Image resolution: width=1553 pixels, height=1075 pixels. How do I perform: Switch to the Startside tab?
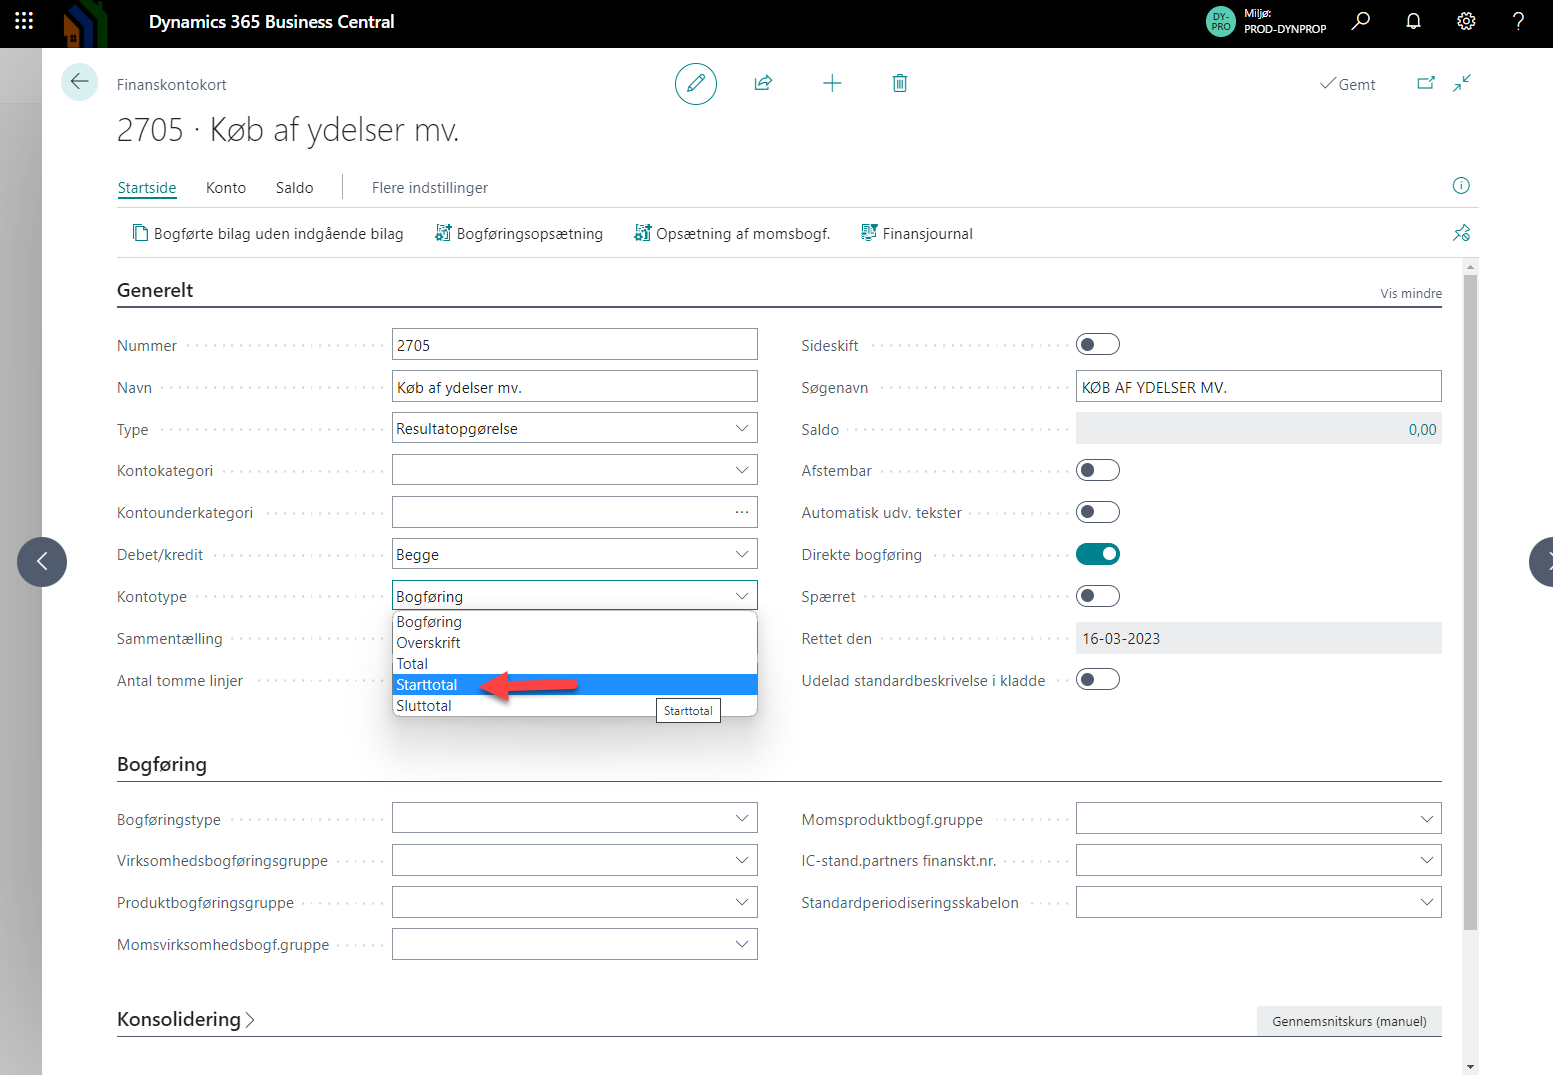point(147,188)
